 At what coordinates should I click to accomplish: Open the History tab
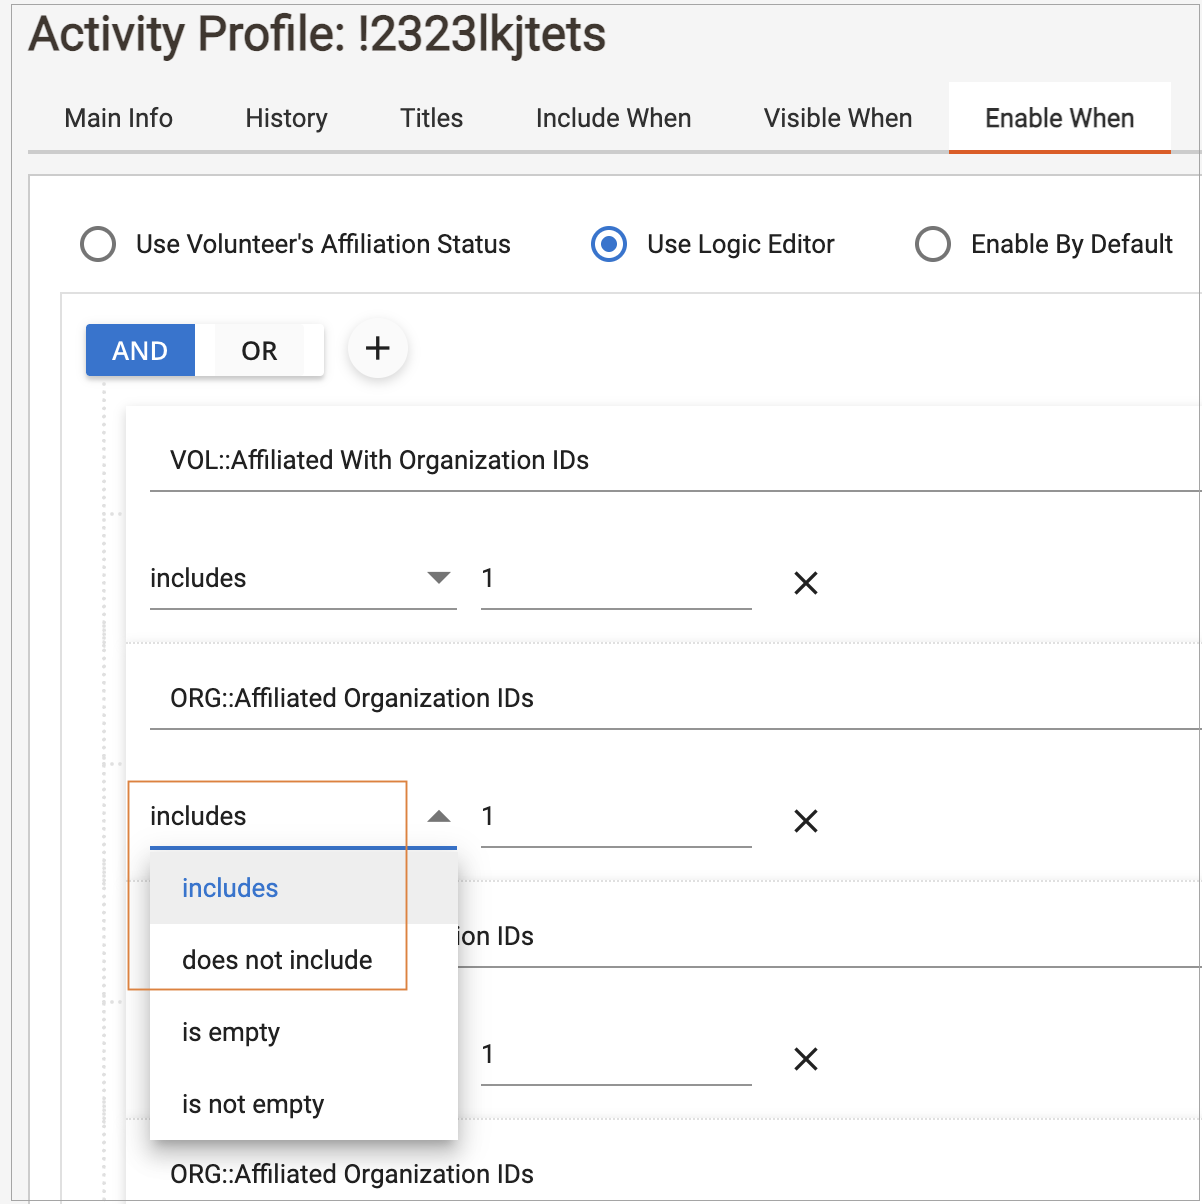286,118
